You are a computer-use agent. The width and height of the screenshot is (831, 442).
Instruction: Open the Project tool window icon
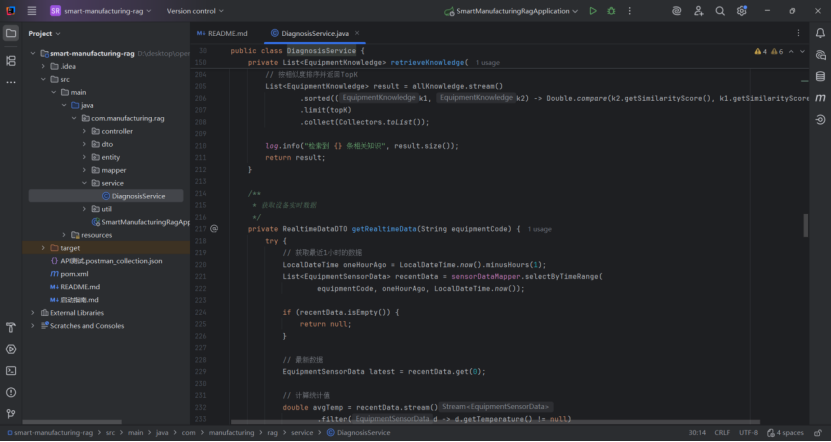click(x=11, y=33)
